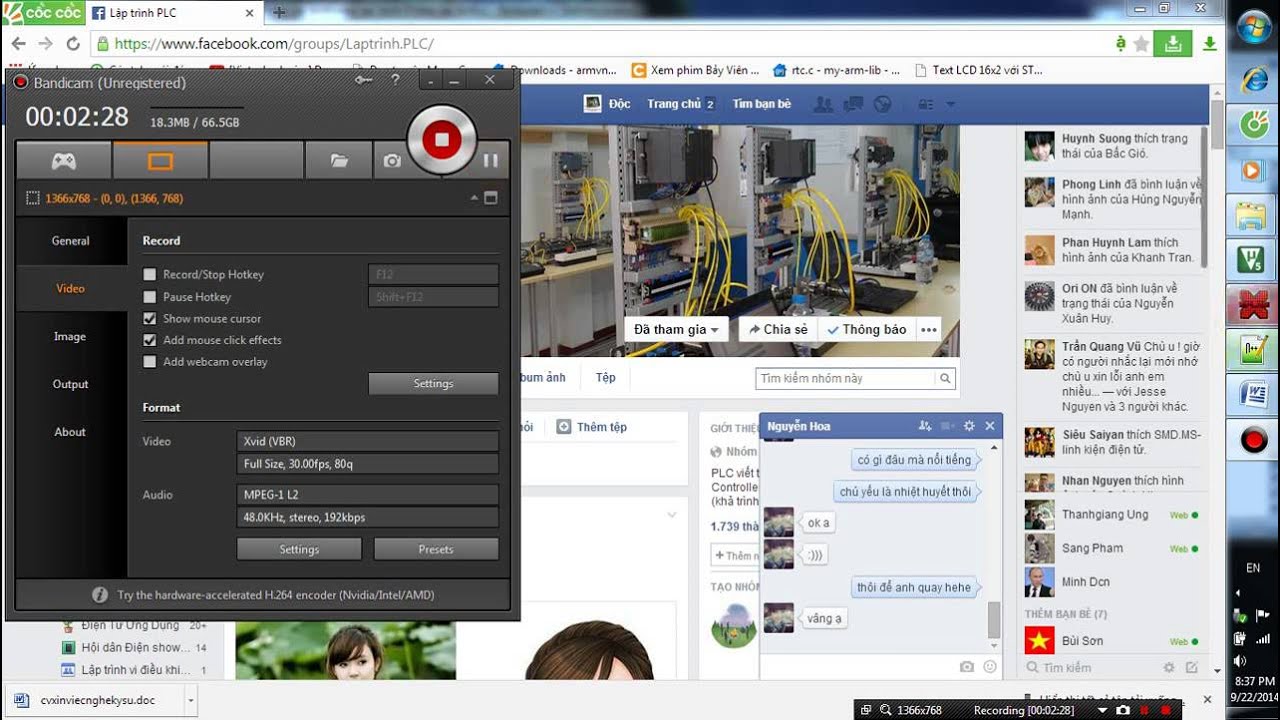Open Facebook friend requests icon
The image size is (1280, 720).
pyautogui.click(x=824, y=104)
